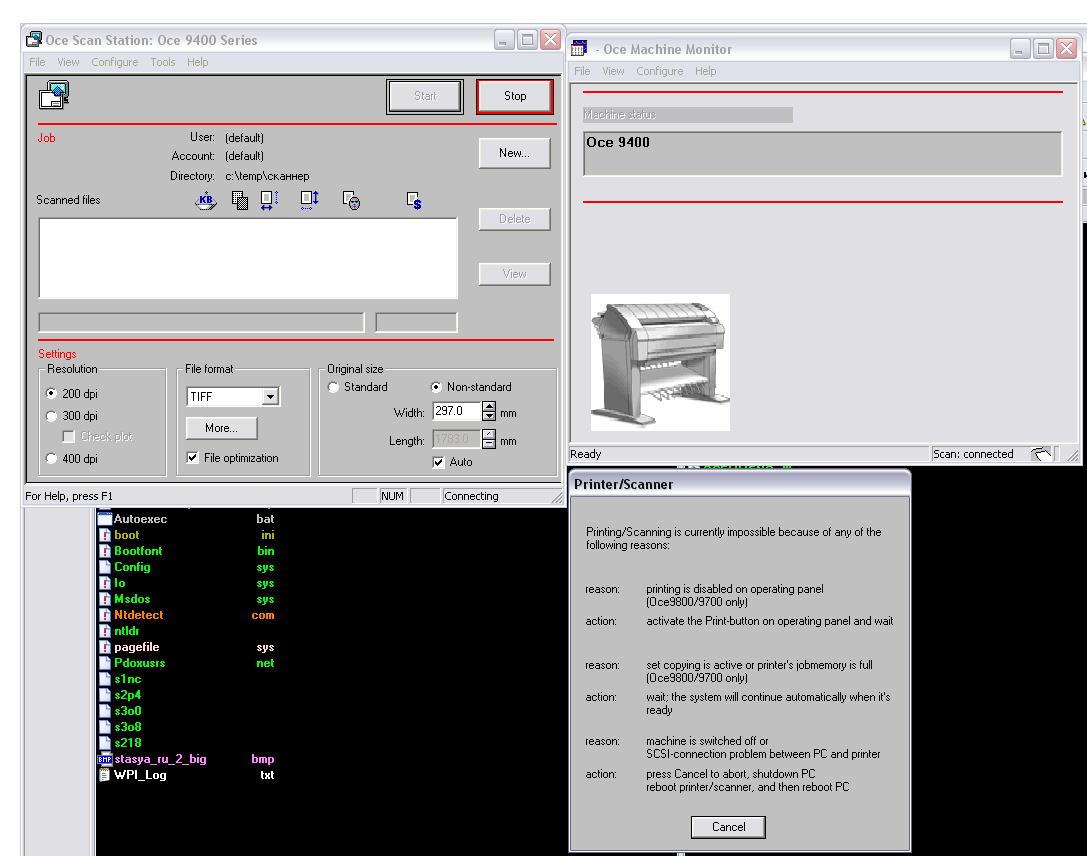Open Configure menu in Machine Monitor
1087x856 pixels.
pyautogui.click(x=659, y=71)
